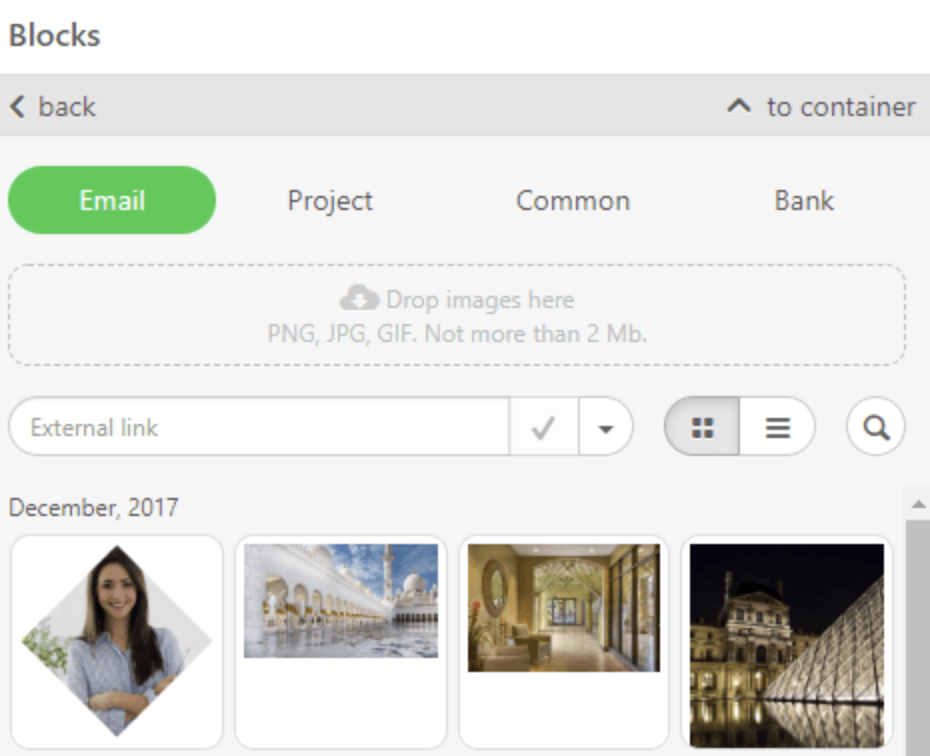Select the white mosque image thumbnail
The image size is (930, 756).
[x=341, y=642]
